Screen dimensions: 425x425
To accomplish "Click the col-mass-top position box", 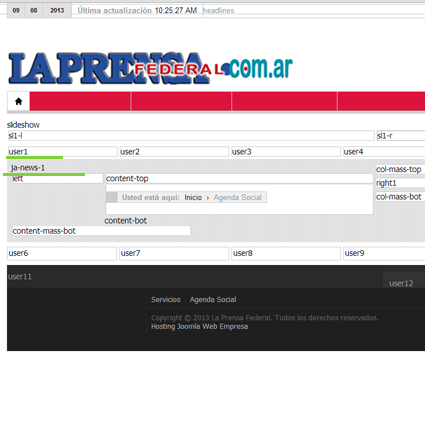I will pos(400,169).
